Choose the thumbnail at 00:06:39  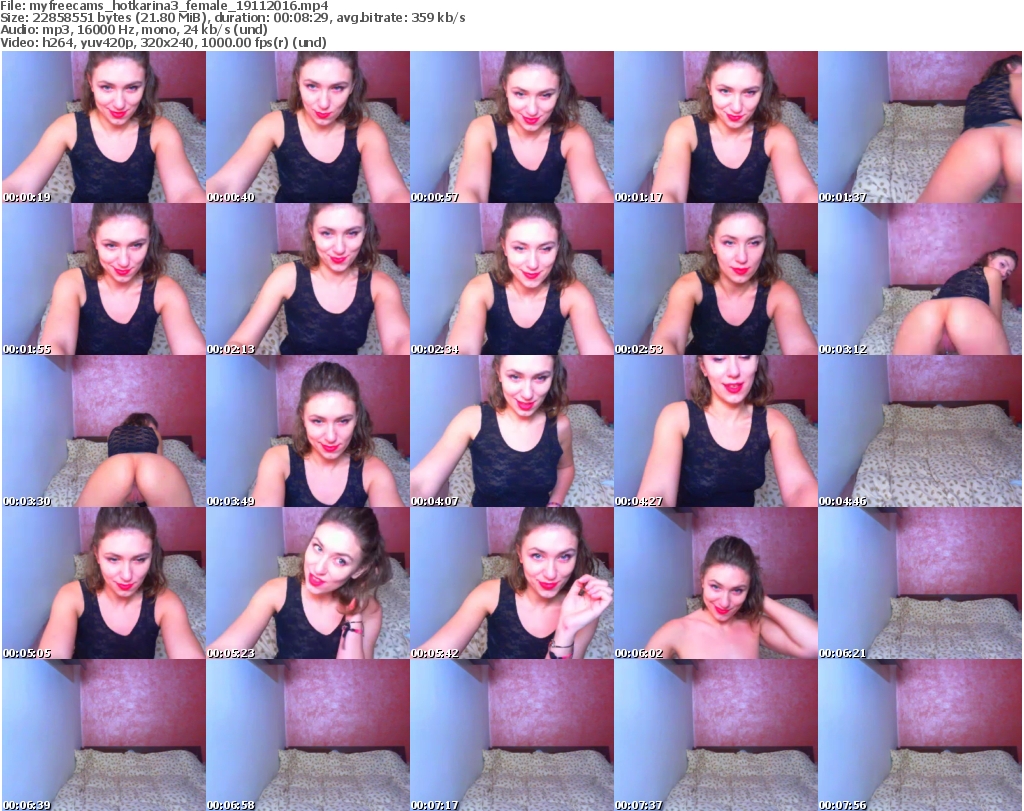coord(104,735)
